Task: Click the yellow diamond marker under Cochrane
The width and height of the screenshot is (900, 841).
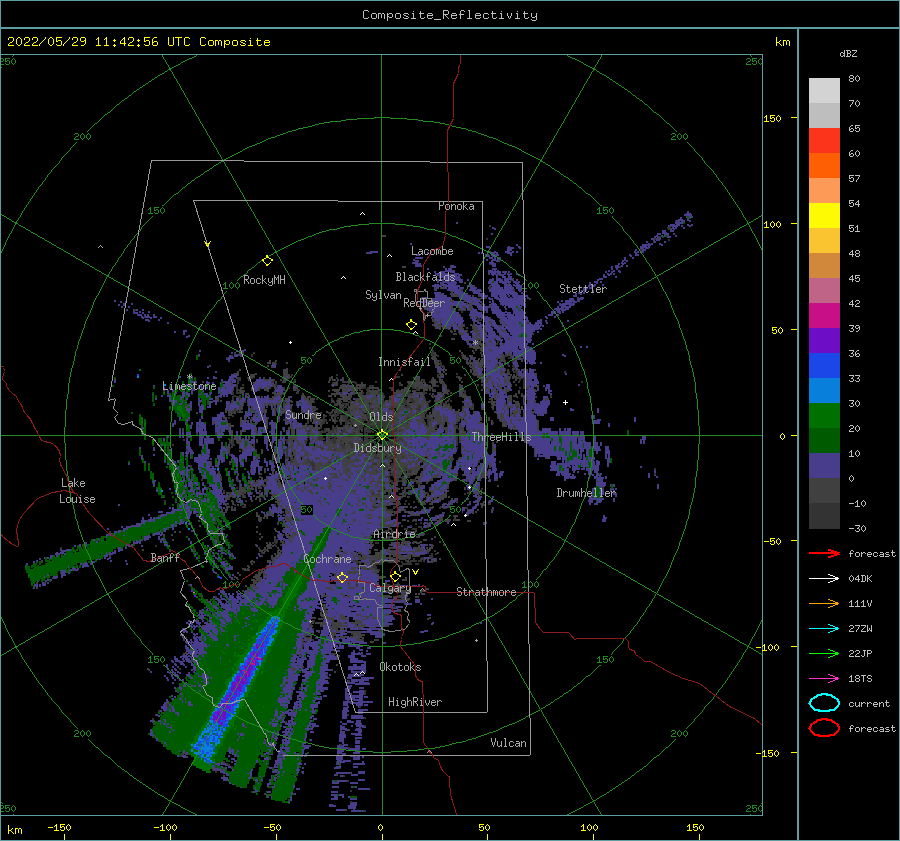Action: pos(342,577)
